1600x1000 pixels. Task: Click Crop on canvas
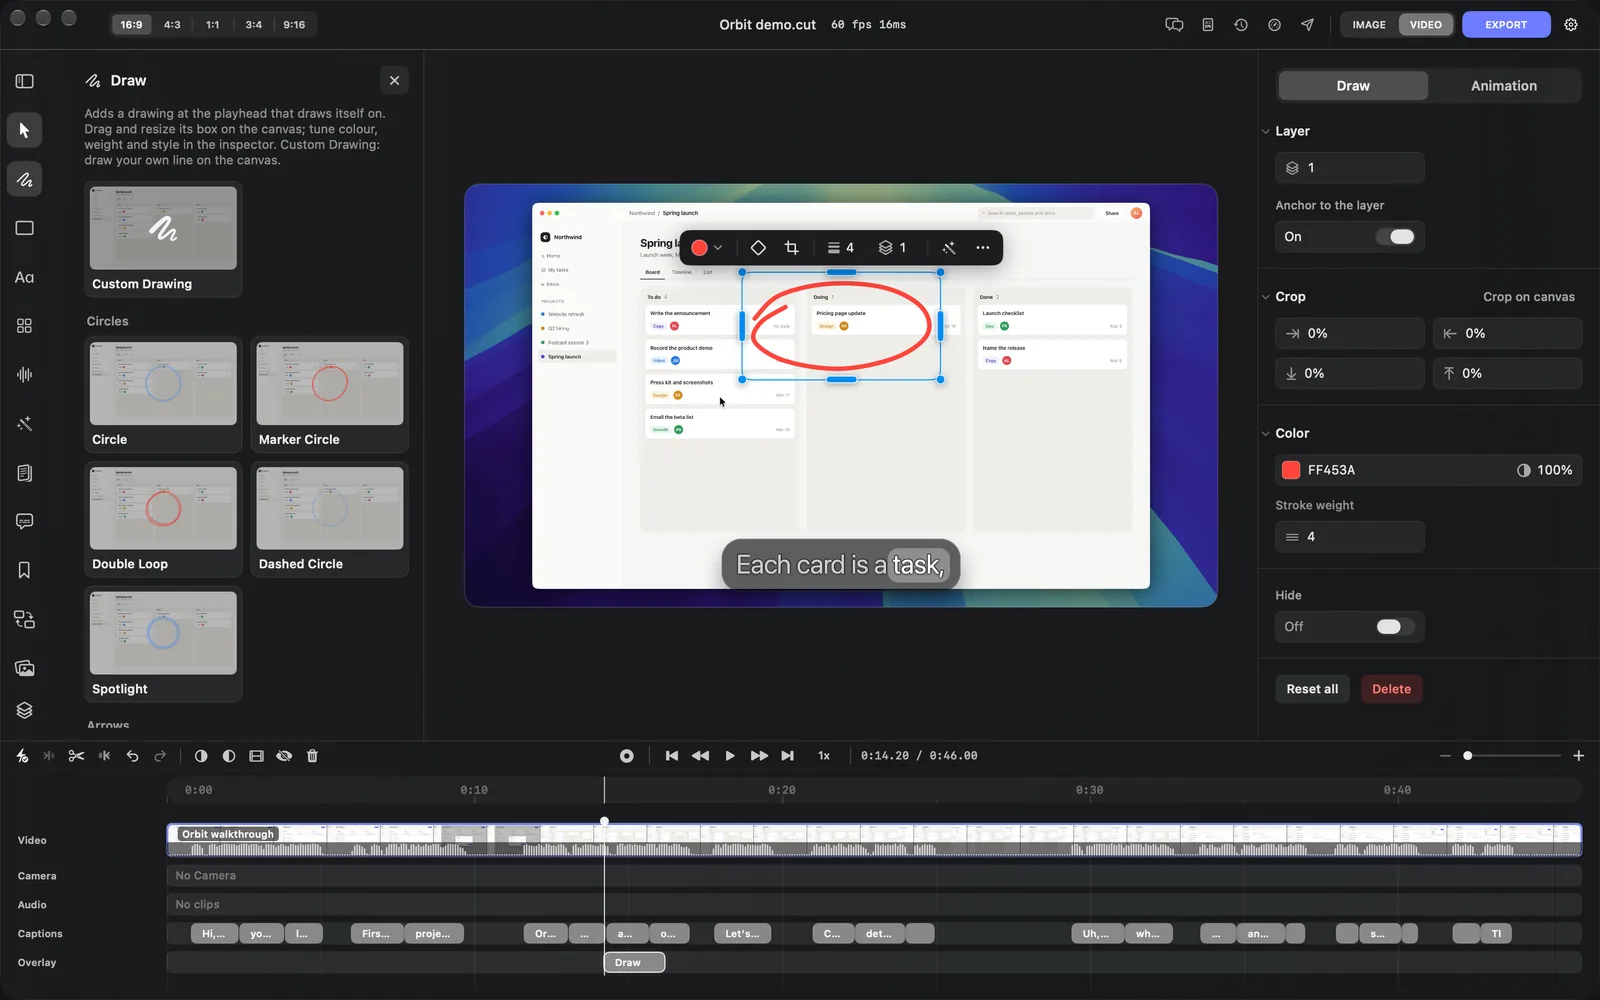click(1528, 297)
